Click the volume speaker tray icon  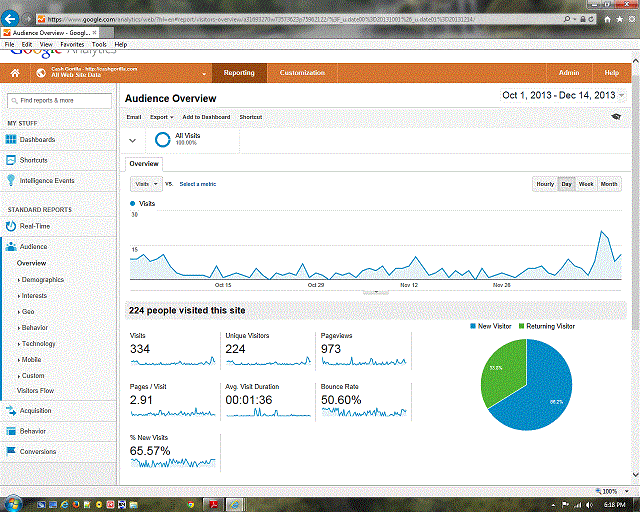coord(589,505)
